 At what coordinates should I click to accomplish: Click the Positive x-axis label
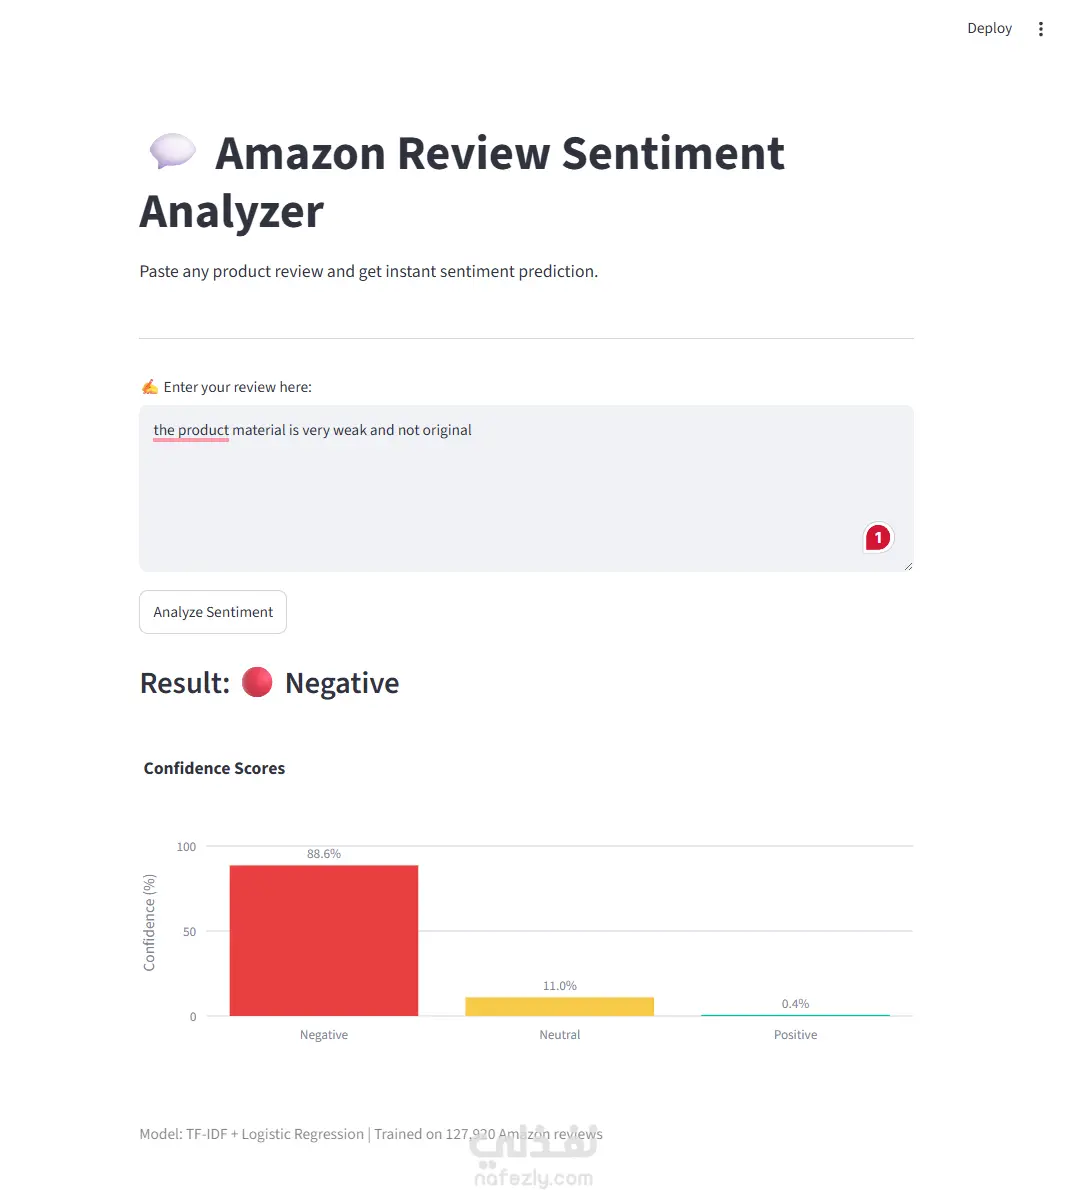[795, 1034]
